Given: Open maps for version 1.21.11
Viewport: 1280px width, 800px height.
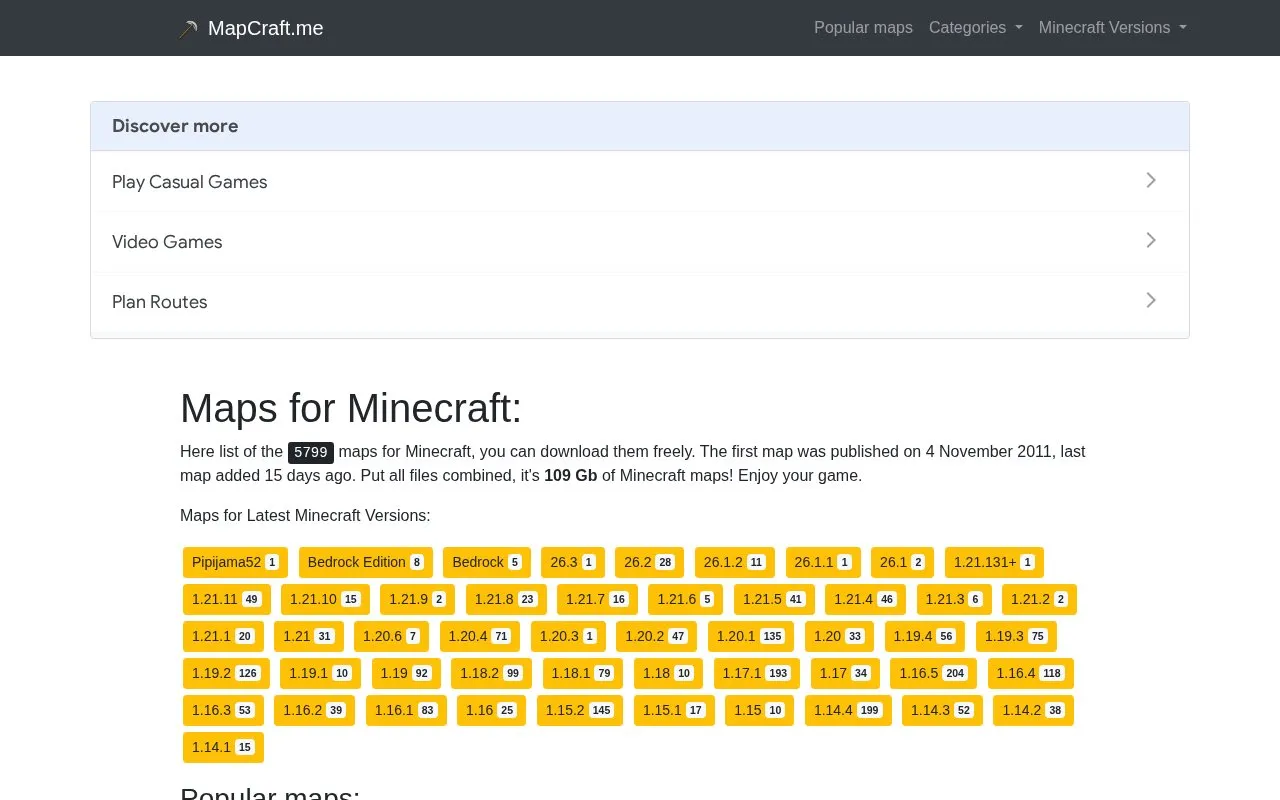Looking at the screenshot, I should tap(226, 599).
